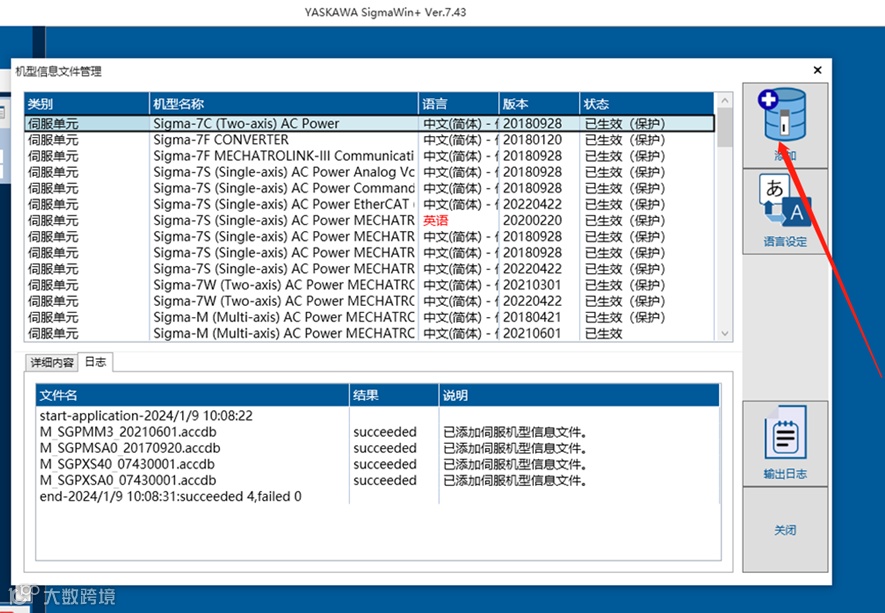
Task: Click the 语言 column header
Action: click(x=459, y=104)
